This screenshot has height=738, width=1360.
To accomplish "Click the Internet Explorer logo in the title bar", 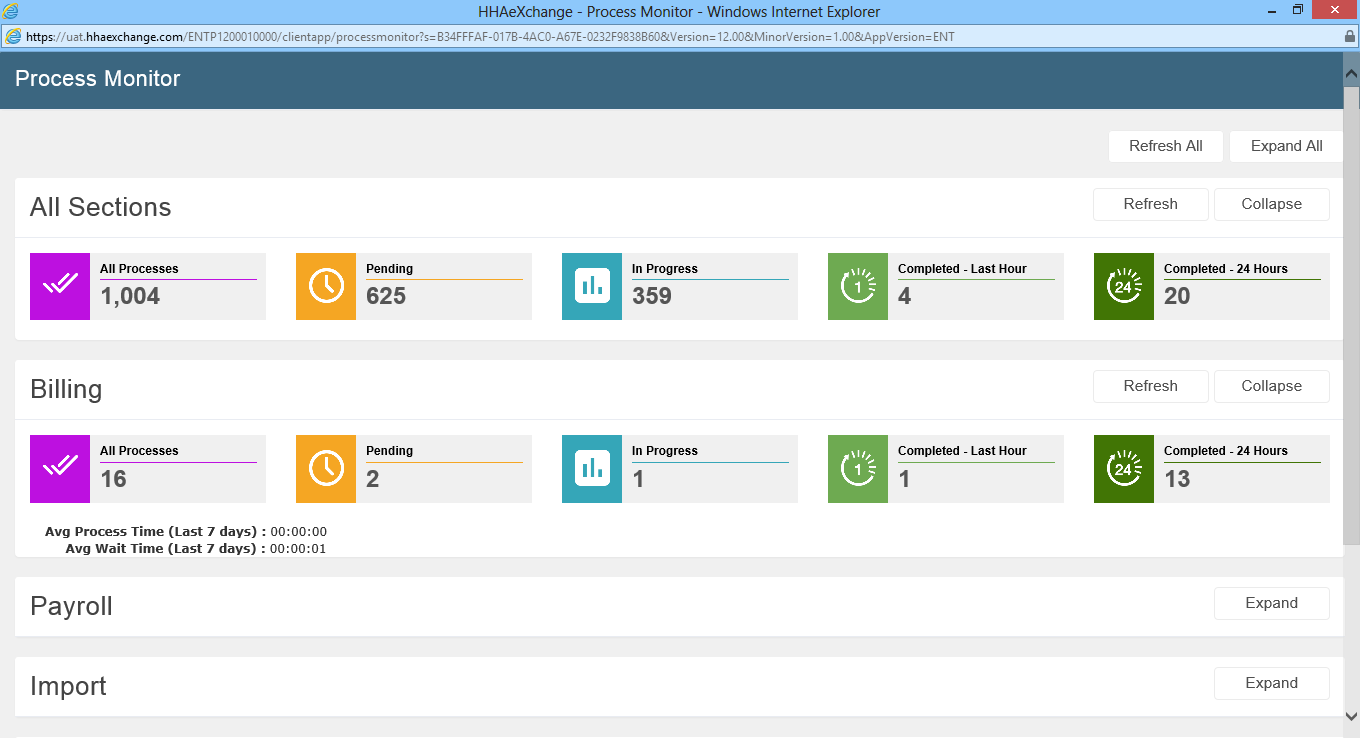I will pos(11,12).
